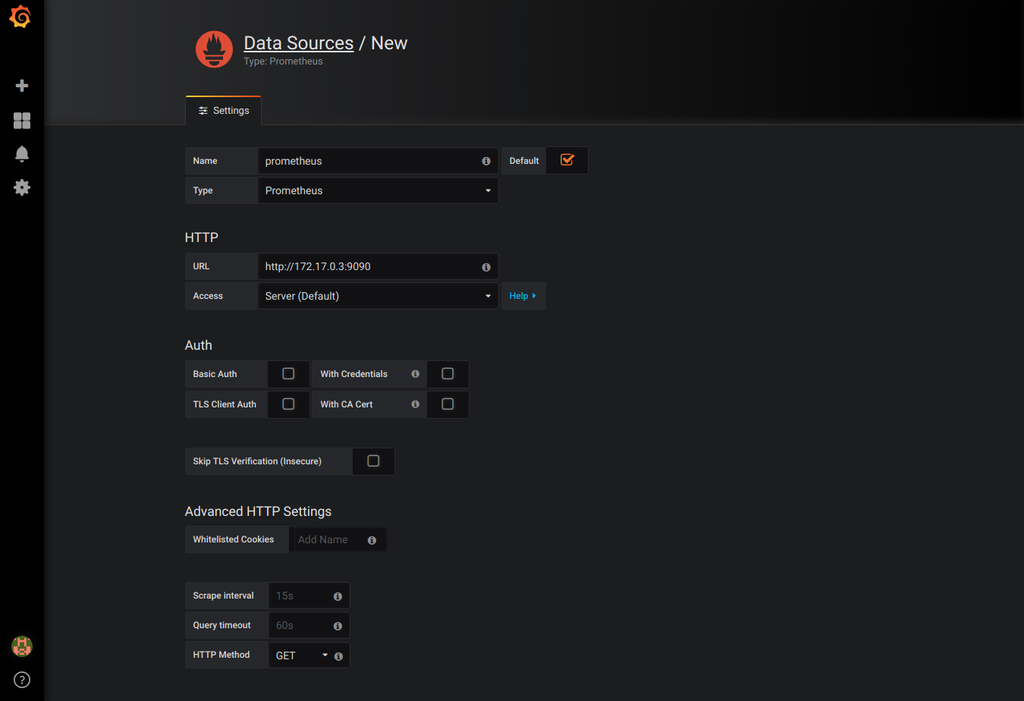Image resolution: width=1024 pixels, height=701 pixels.
Task: Enable With CA Cert checkbox
Action: coord(447,404)
